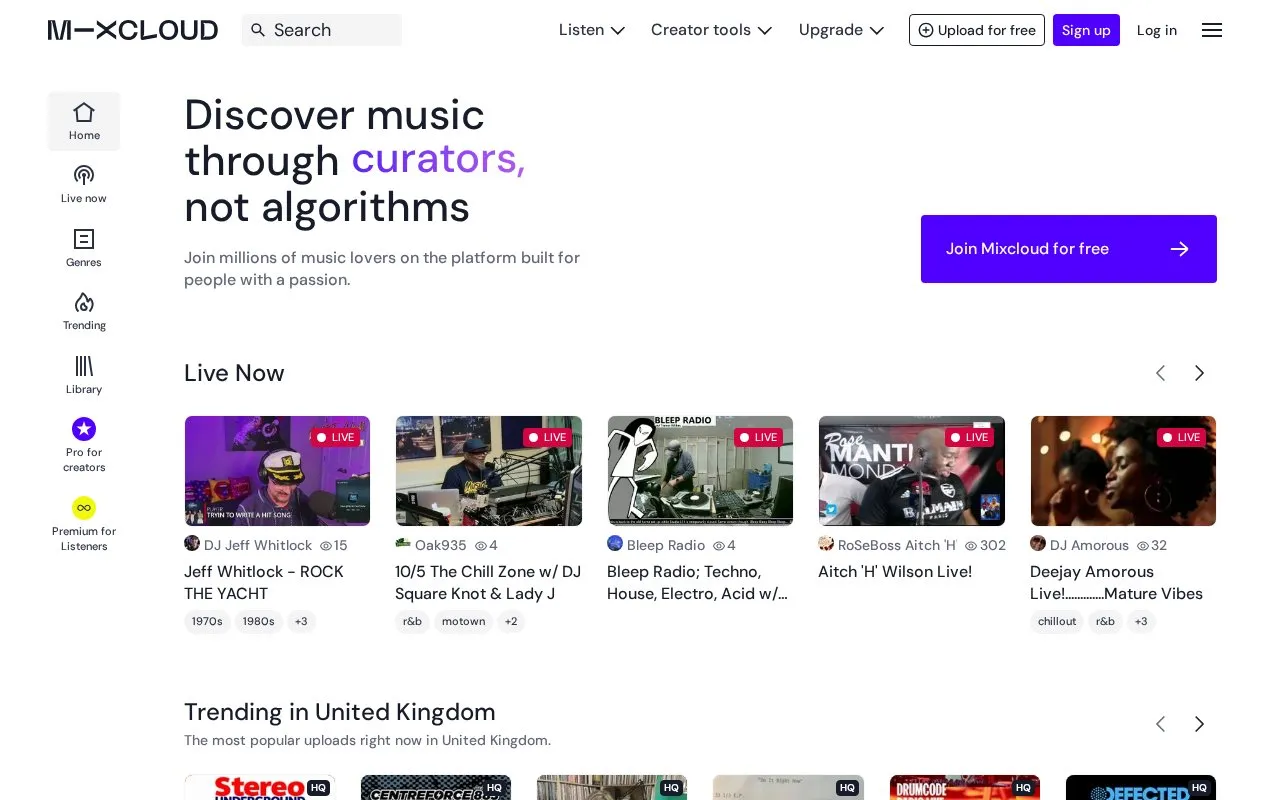The height and width of the screenshot is (800, 1280).
Task: Click Join Mixcloud for free button
Action: pyautogui.click(x=1069, y=249)
